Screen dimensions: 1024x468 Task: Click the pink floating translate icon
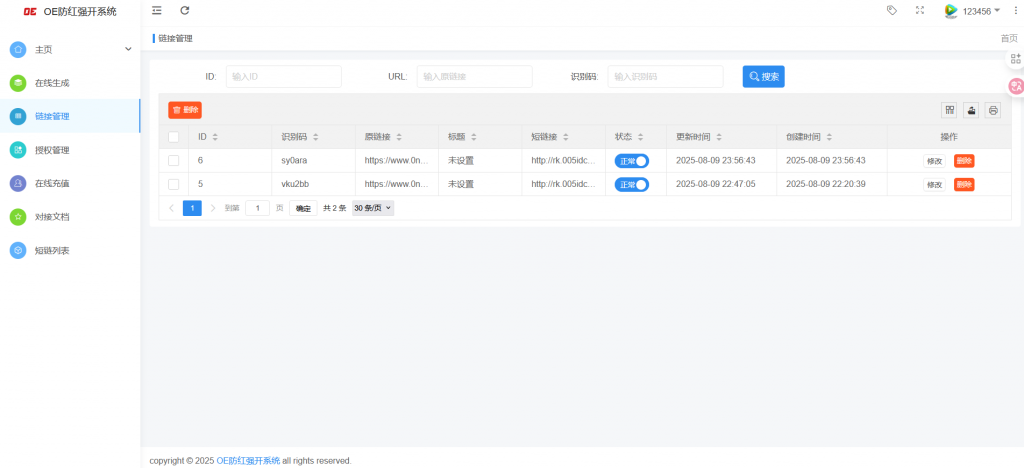(x=1016, y=86)
